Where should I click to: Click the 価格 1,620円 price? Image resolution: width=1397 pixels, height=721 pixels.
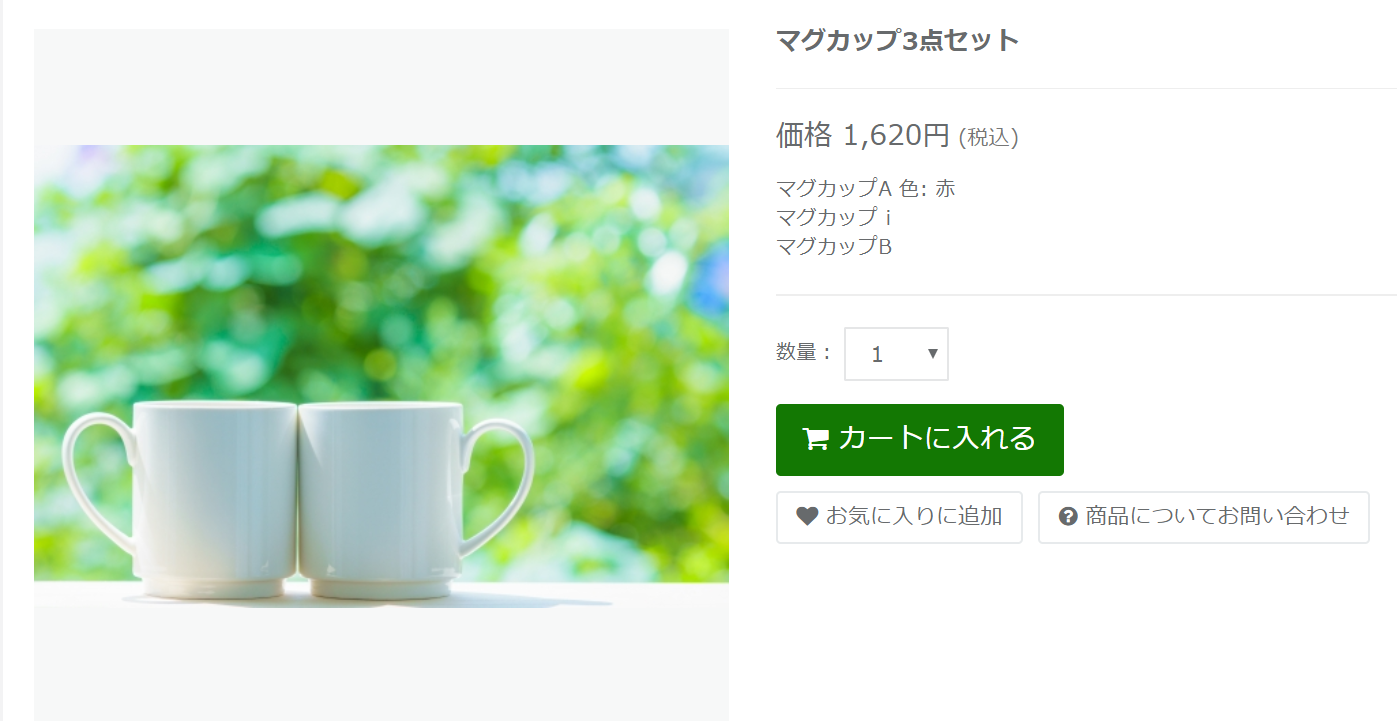(x=862, y=135)
